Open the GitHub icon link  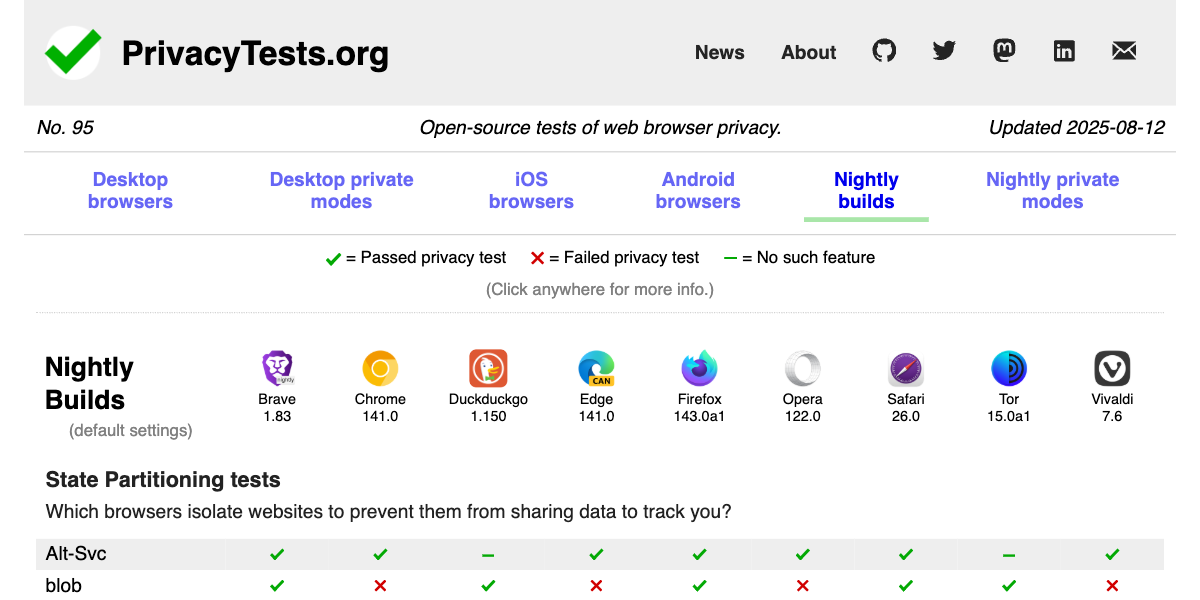pyautogui.click(x=884, y=51)
